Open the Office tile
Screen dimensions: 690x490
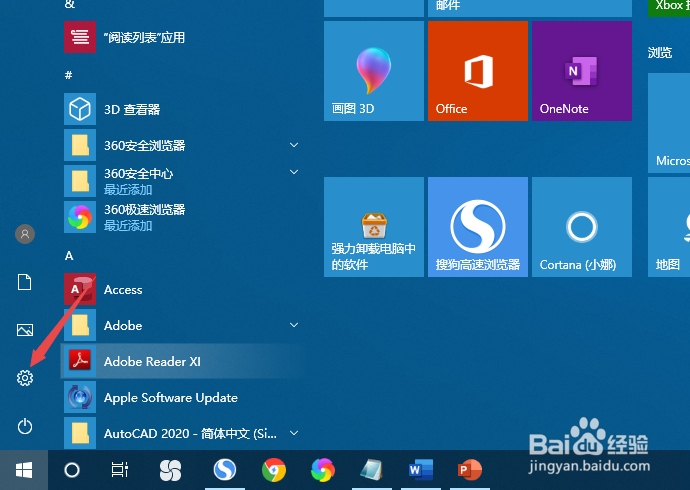pos(477,71)
